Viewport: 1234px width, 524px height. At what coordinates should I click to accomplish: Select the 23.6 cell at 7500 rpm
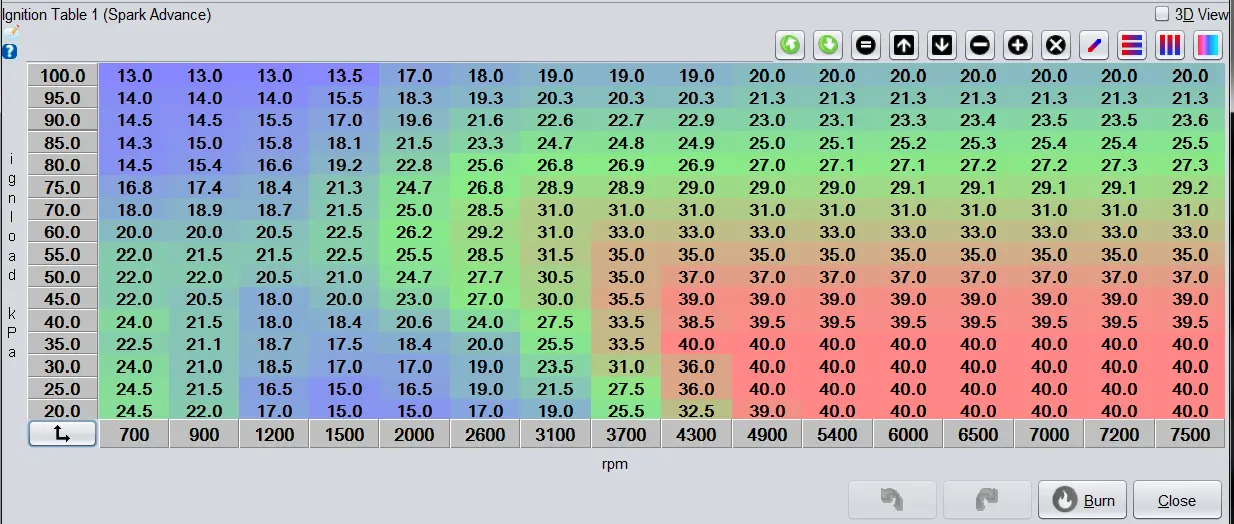(1190, 120)
